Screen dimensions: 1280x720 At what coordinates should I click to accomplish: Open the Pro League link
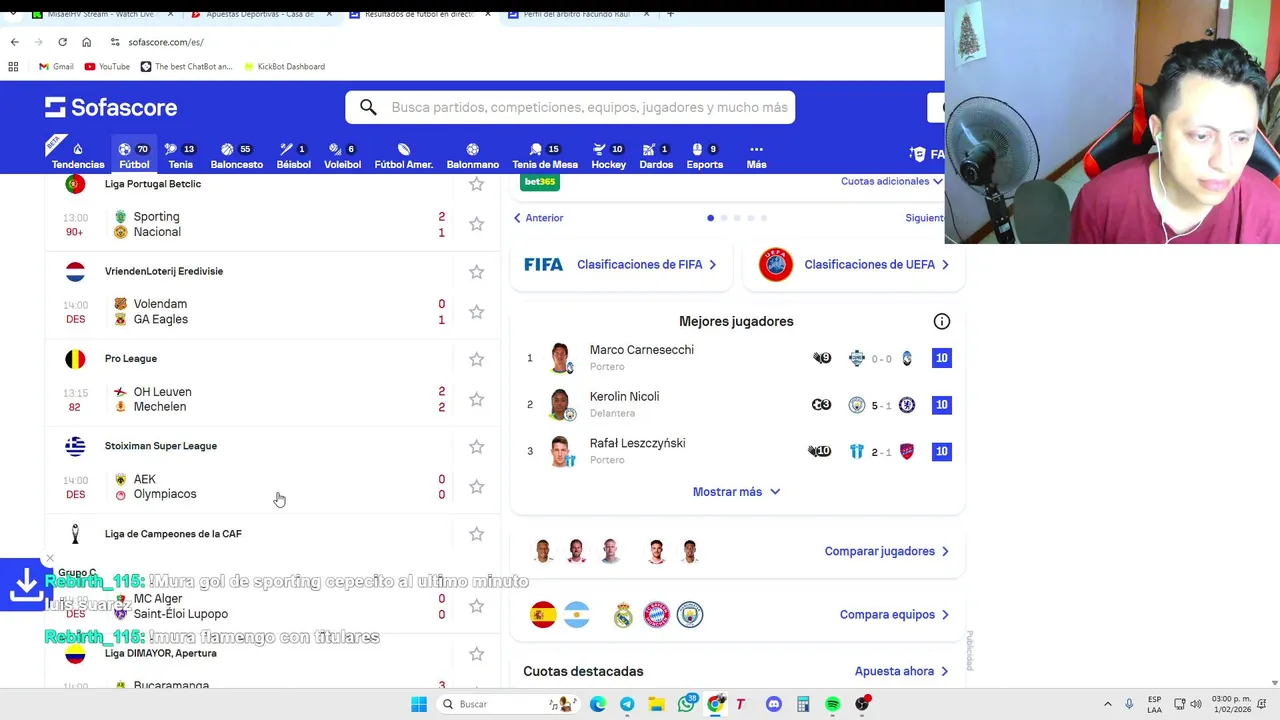pyautogui.click(x=131, y=358)
